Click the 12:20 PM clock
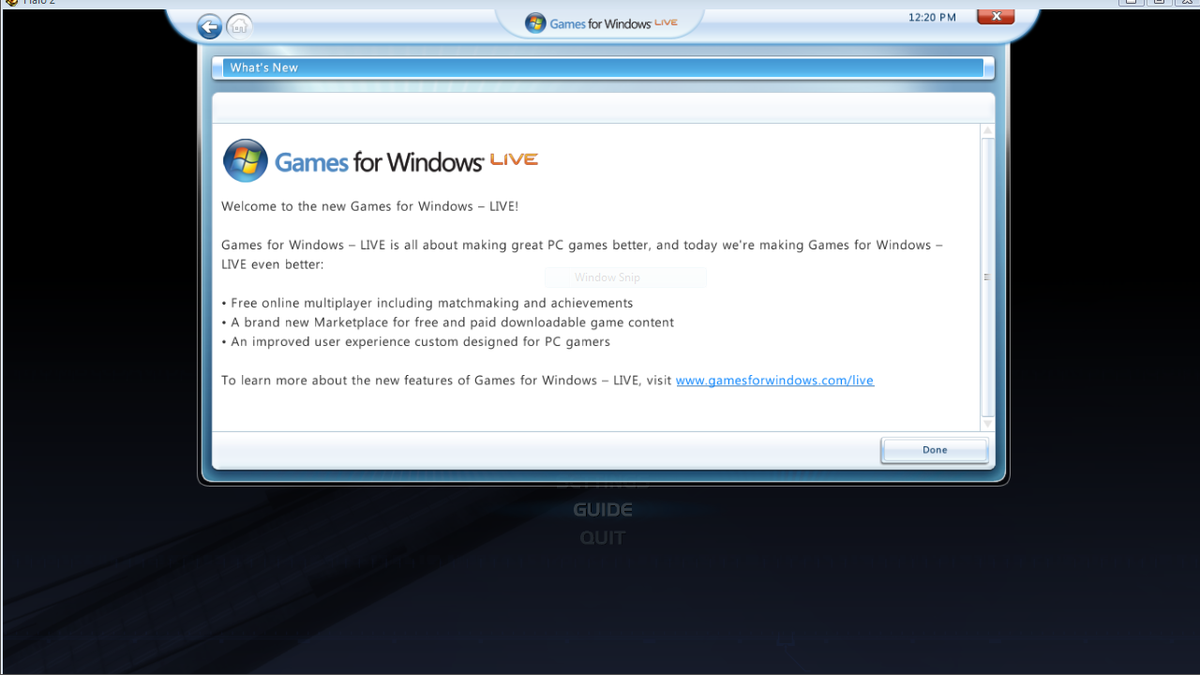Screen dimensions: 1200x675 click(932, 18)
